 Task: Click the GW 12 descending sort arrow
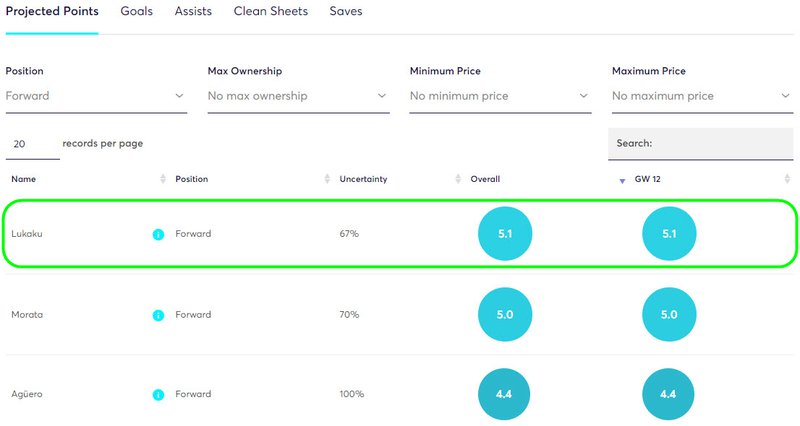click(622, 181)
